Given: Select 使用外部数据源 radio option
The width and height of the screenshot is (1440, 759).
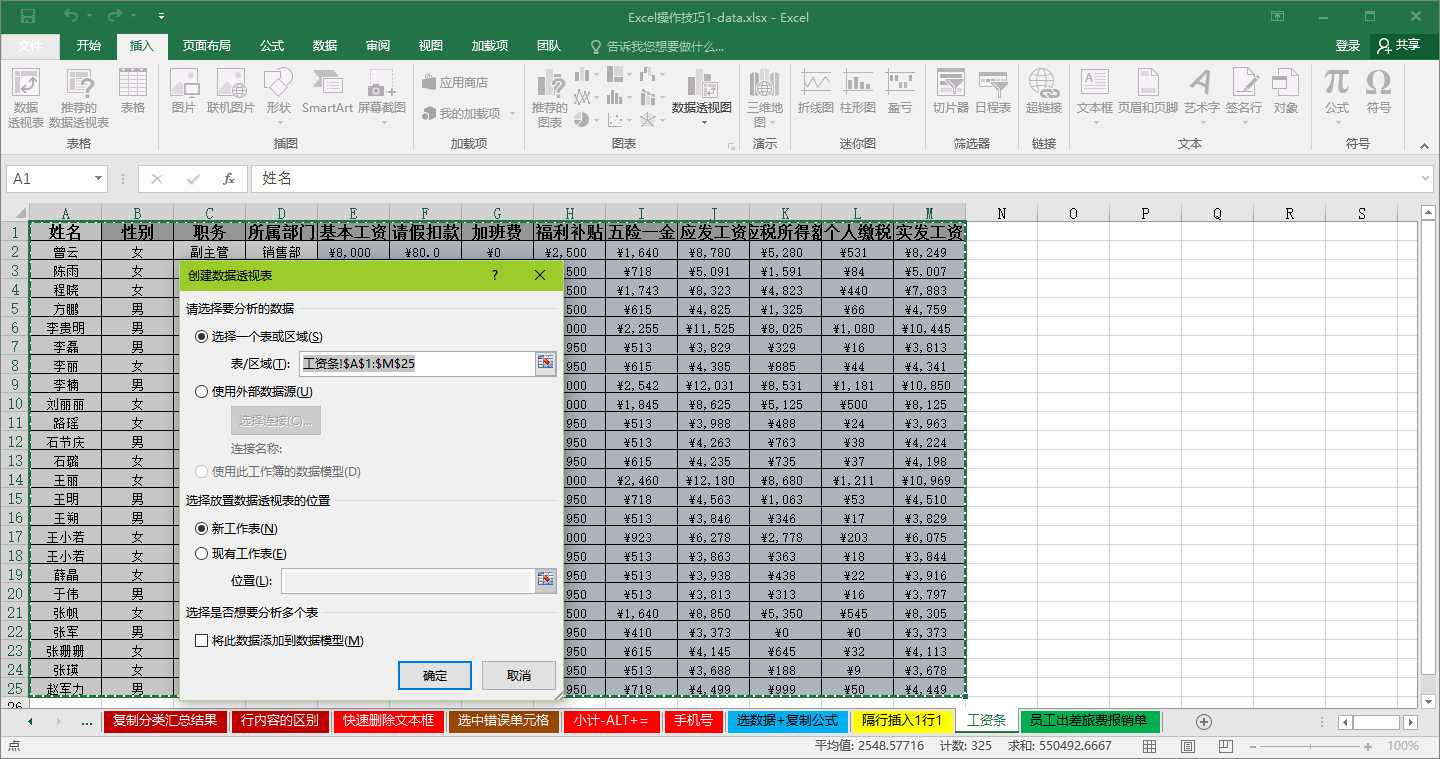Looking at the screenshot, I should 201,392.
